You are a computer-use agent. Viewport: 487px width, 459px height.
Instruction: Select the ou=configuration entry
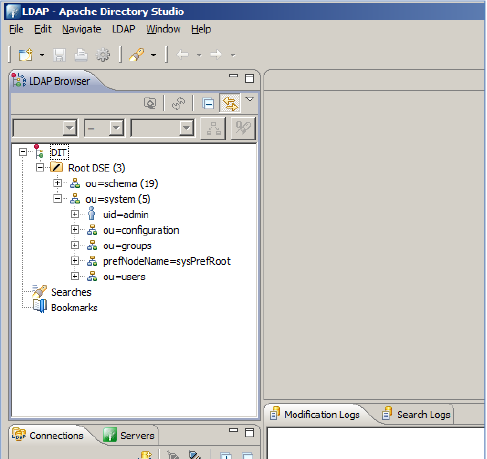[x=141, y=230]
